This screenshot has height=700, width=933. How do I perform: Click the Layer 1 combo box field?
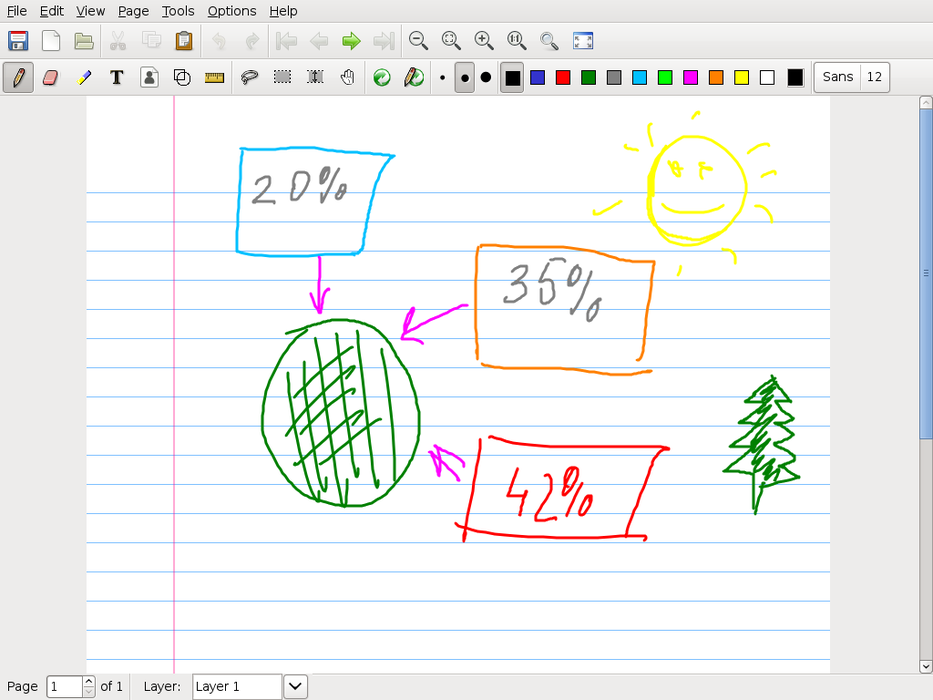pos(236,686)
